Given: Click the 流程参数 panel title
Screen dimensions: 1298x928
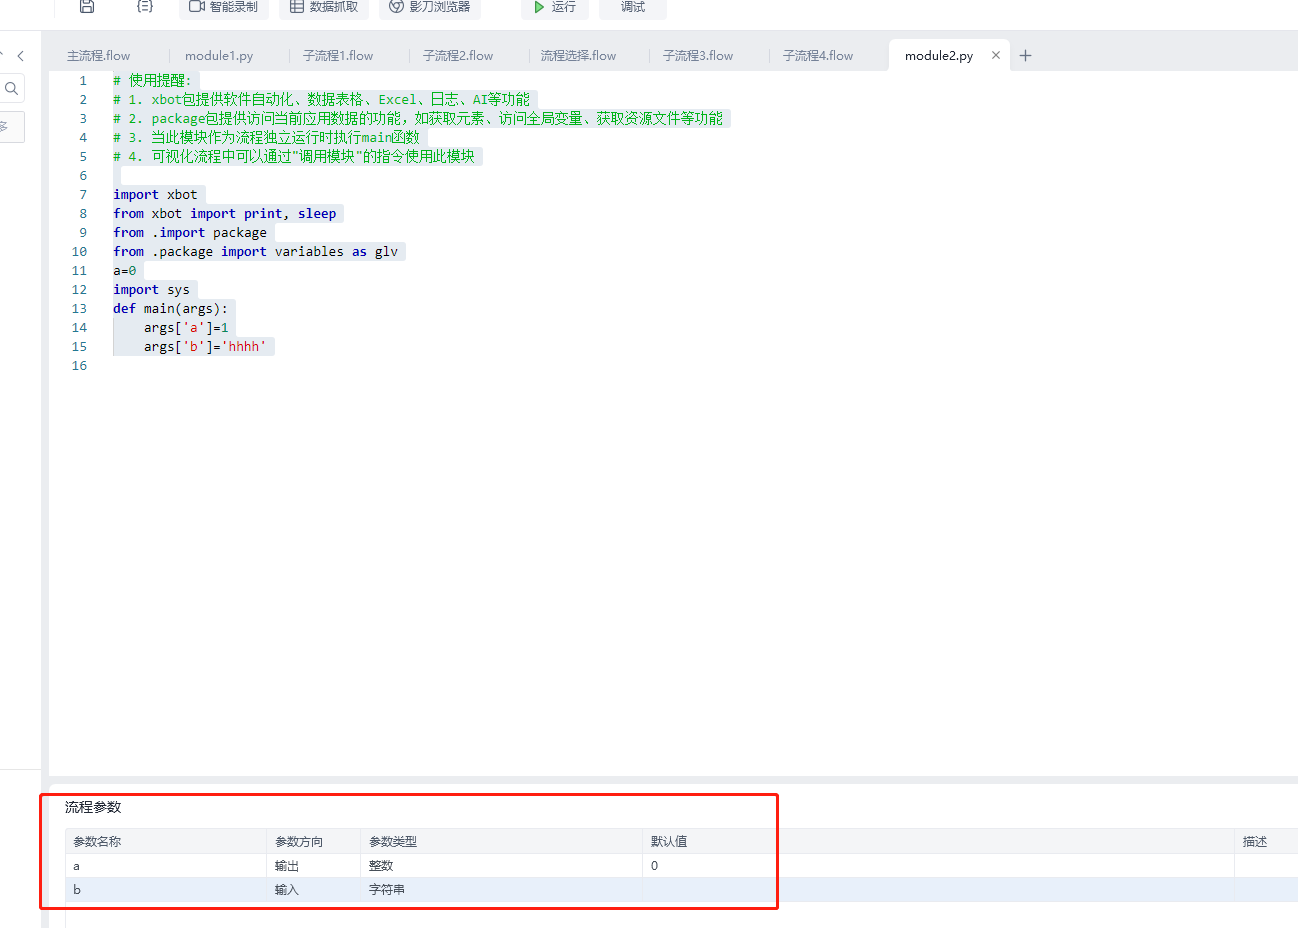Looking at the screenshot, I should pos(93,807).
